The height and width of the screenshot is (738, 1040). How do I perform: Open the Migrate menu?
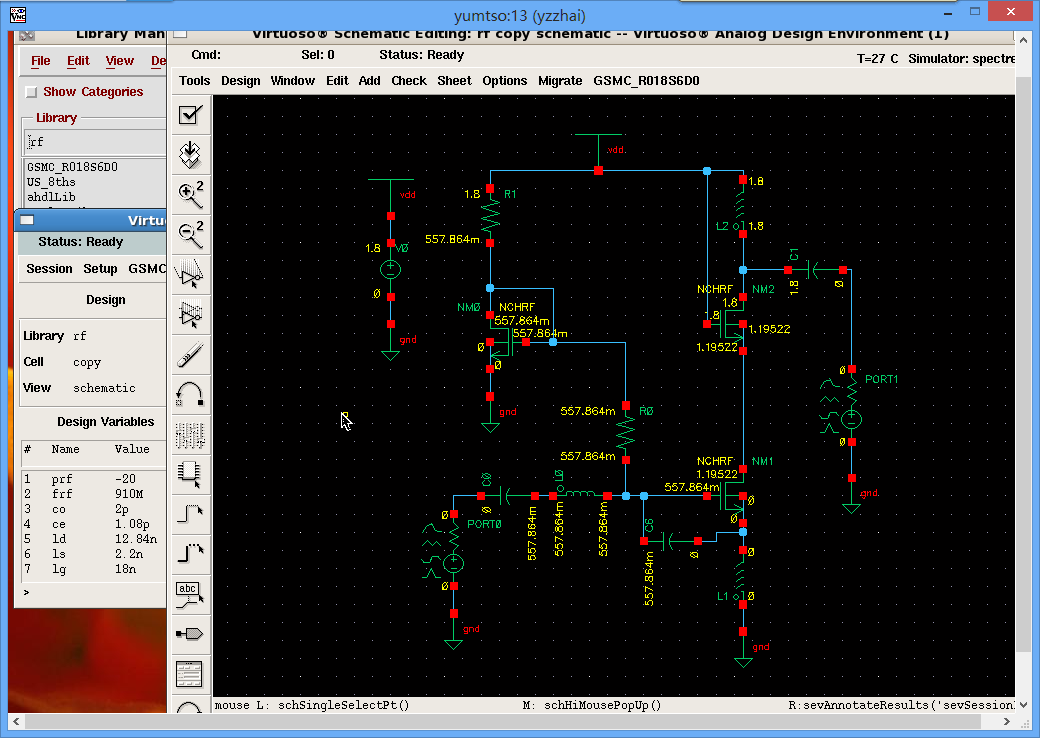560,81
